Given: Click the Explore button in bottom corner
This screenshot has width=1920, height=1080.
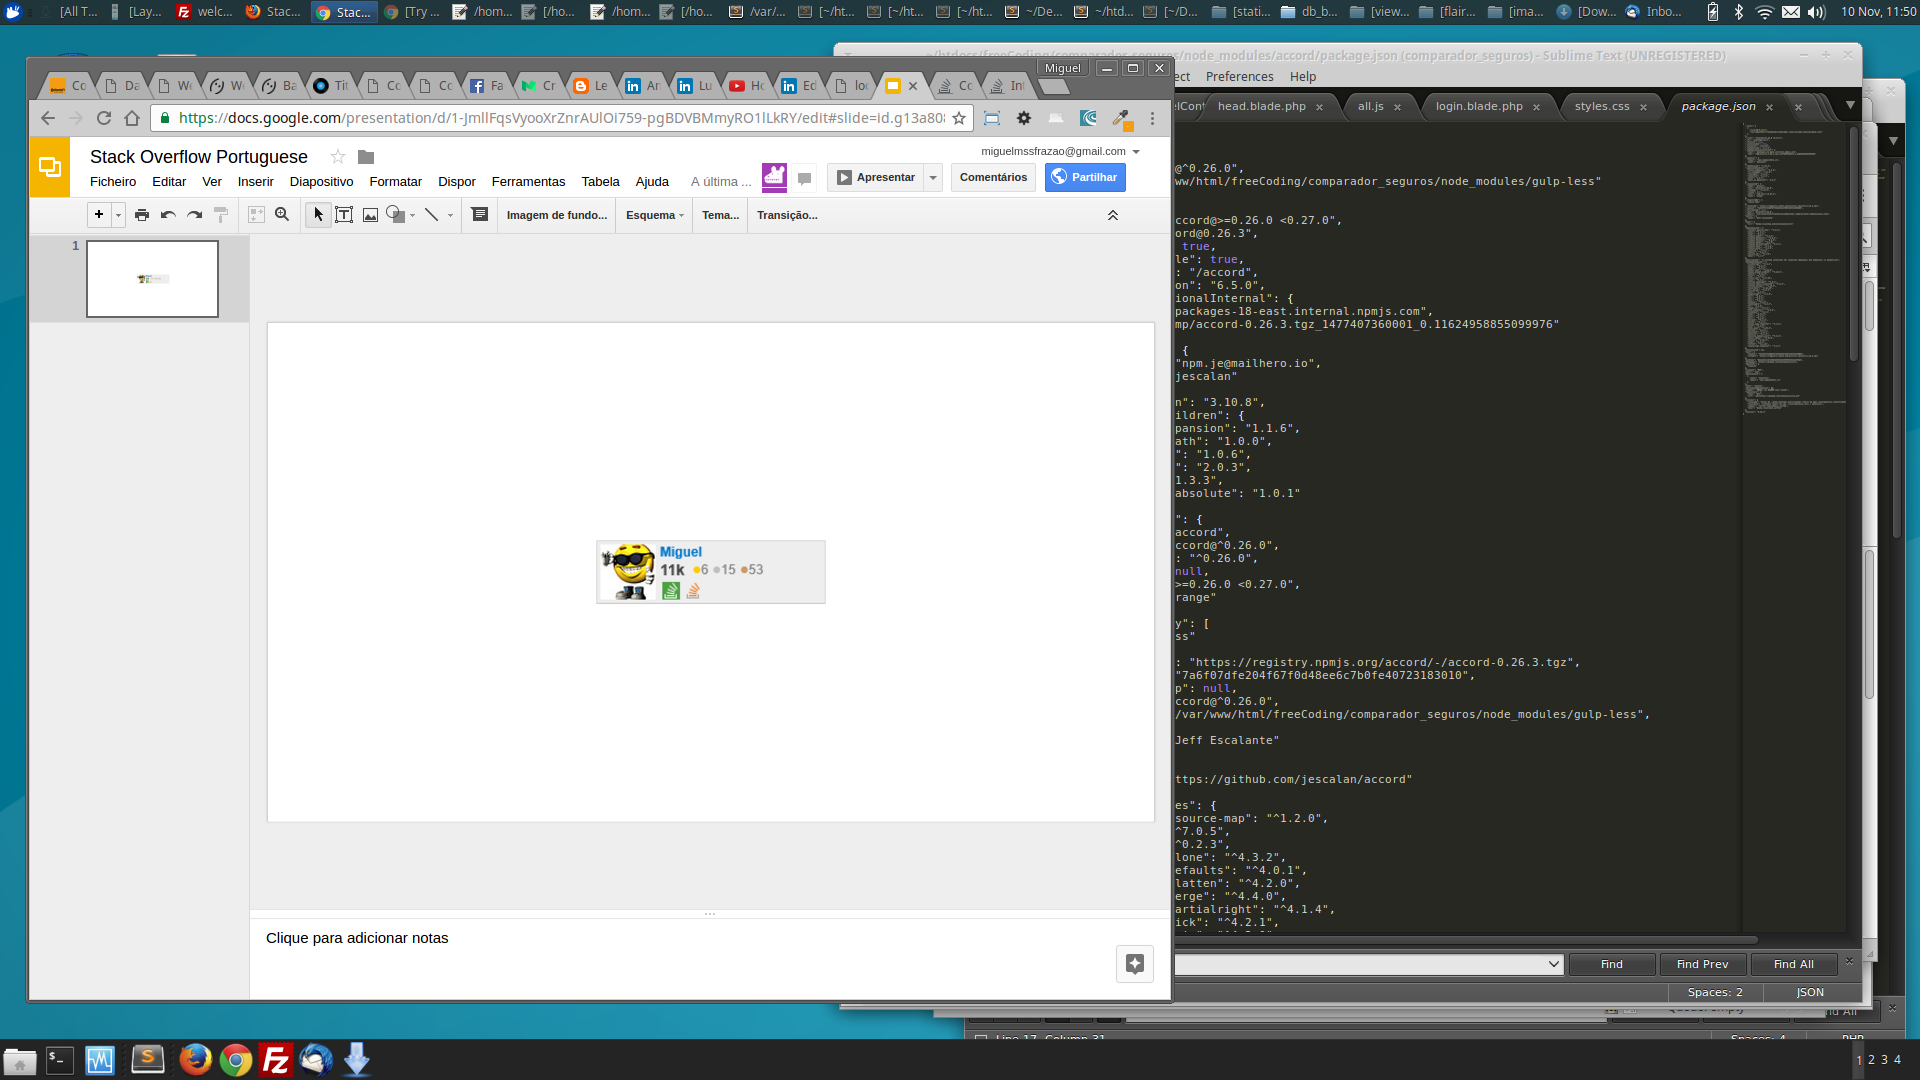Looking at the screenshot, I should [x=1135, y=964].
